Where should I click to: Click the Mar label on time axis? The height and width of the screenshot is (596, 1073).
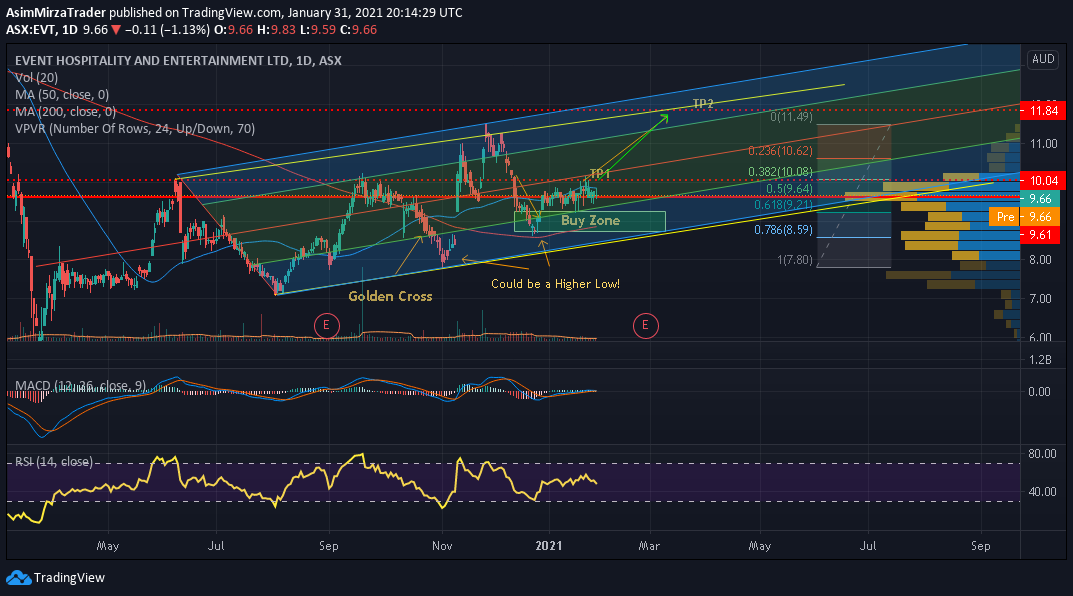pos(649,545)
